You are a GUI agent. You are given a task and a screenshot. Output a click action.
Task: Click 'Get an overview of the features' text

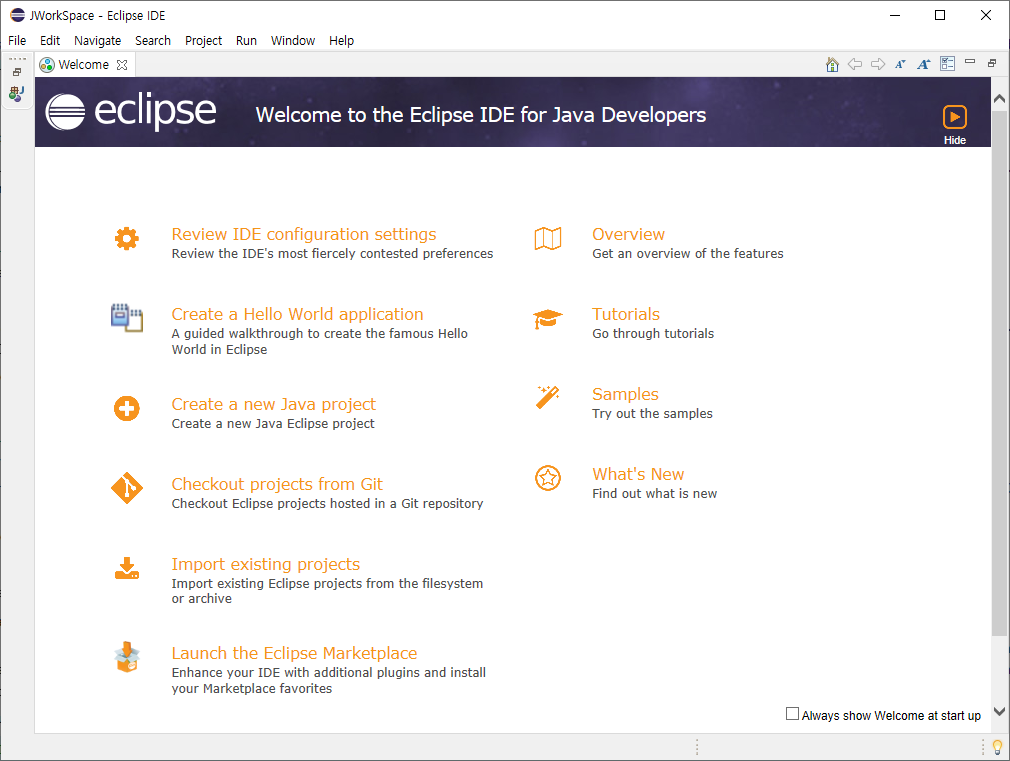687,253
